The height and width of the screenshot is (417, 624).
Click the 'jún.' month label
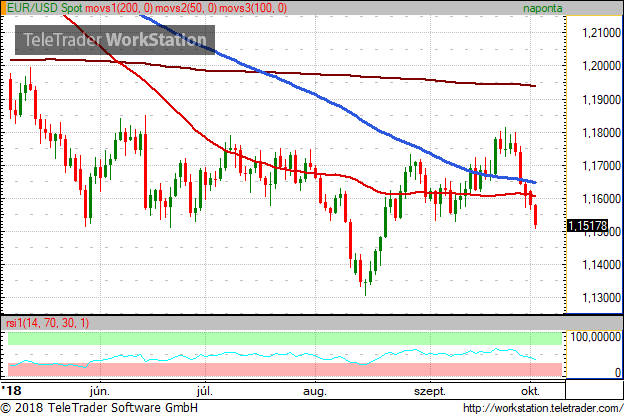99,391
